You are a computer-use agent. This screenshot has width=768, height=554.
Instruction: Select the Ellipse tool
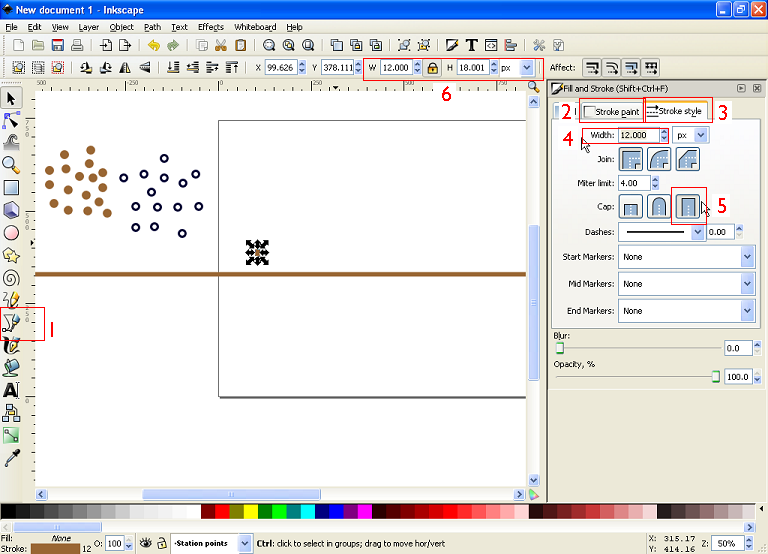(x=11, y=233)
